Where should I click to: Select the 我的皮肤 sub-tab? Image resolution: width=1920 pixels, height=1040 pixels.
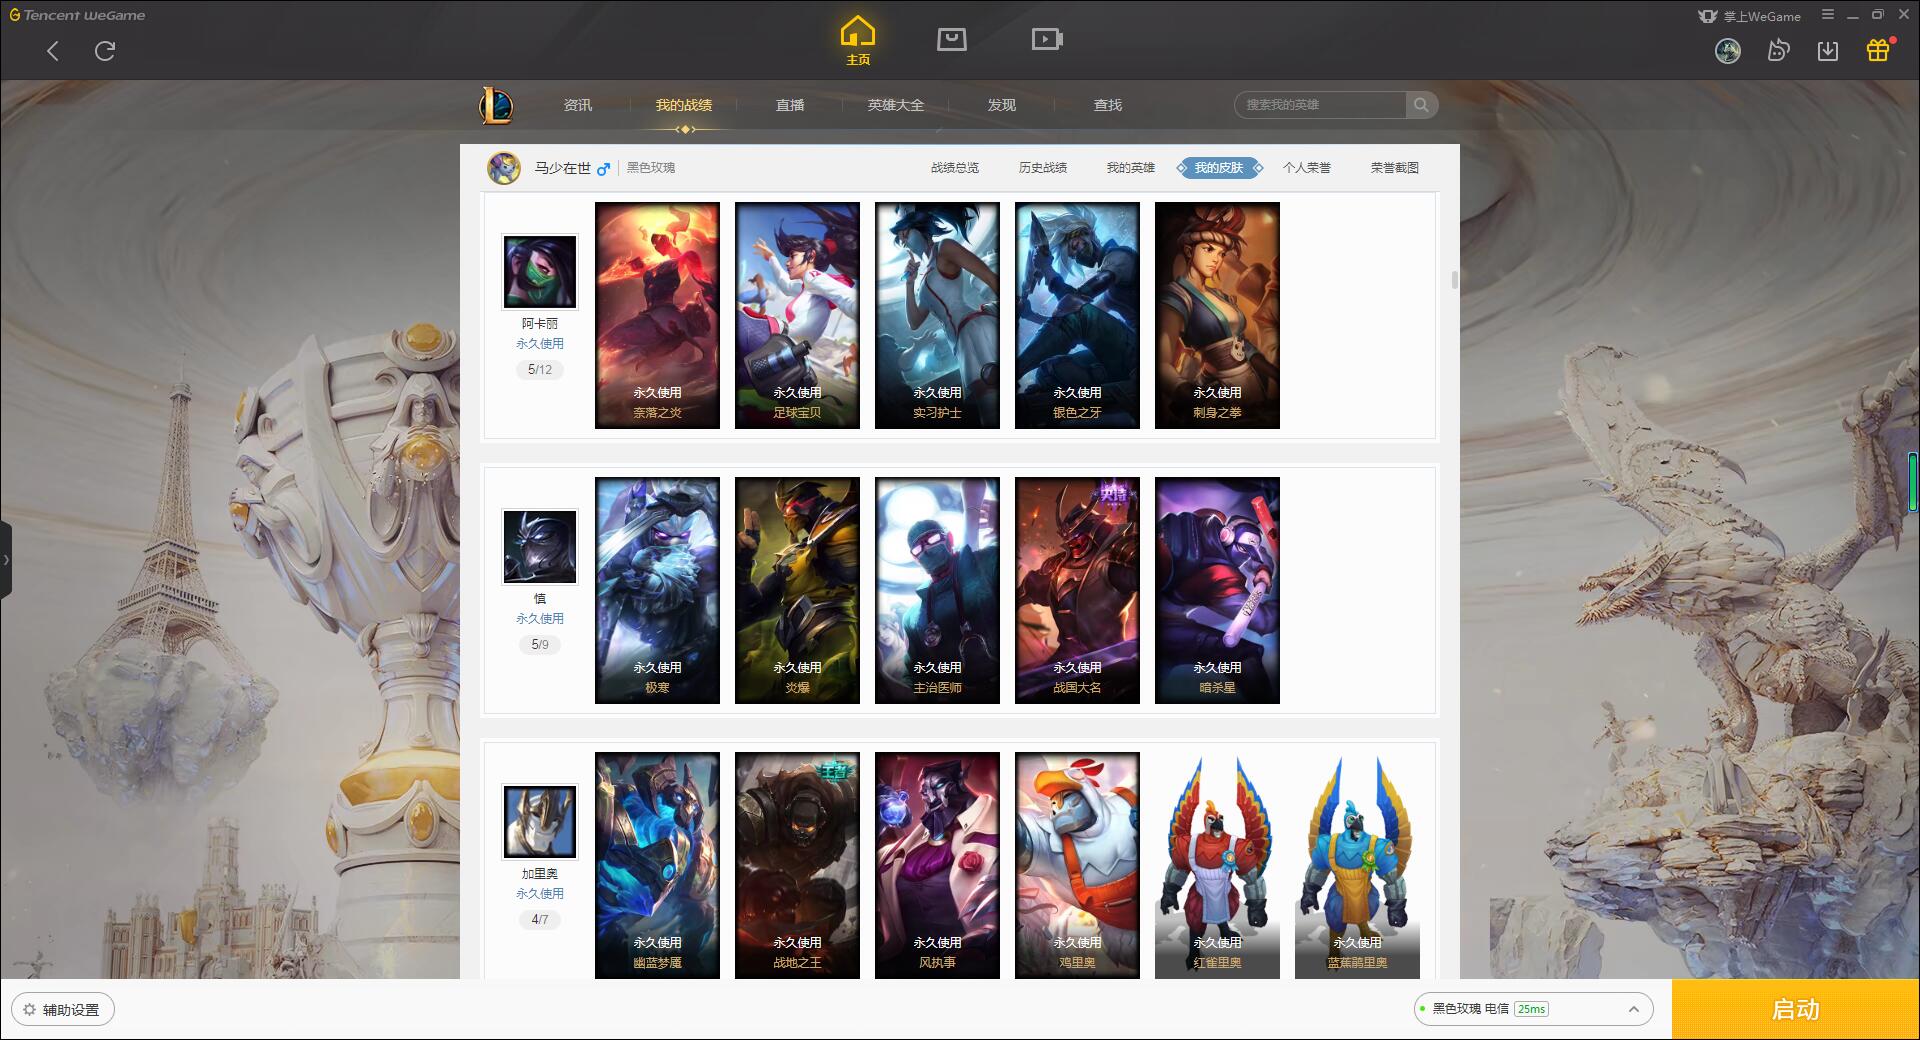pos(1219,168)
